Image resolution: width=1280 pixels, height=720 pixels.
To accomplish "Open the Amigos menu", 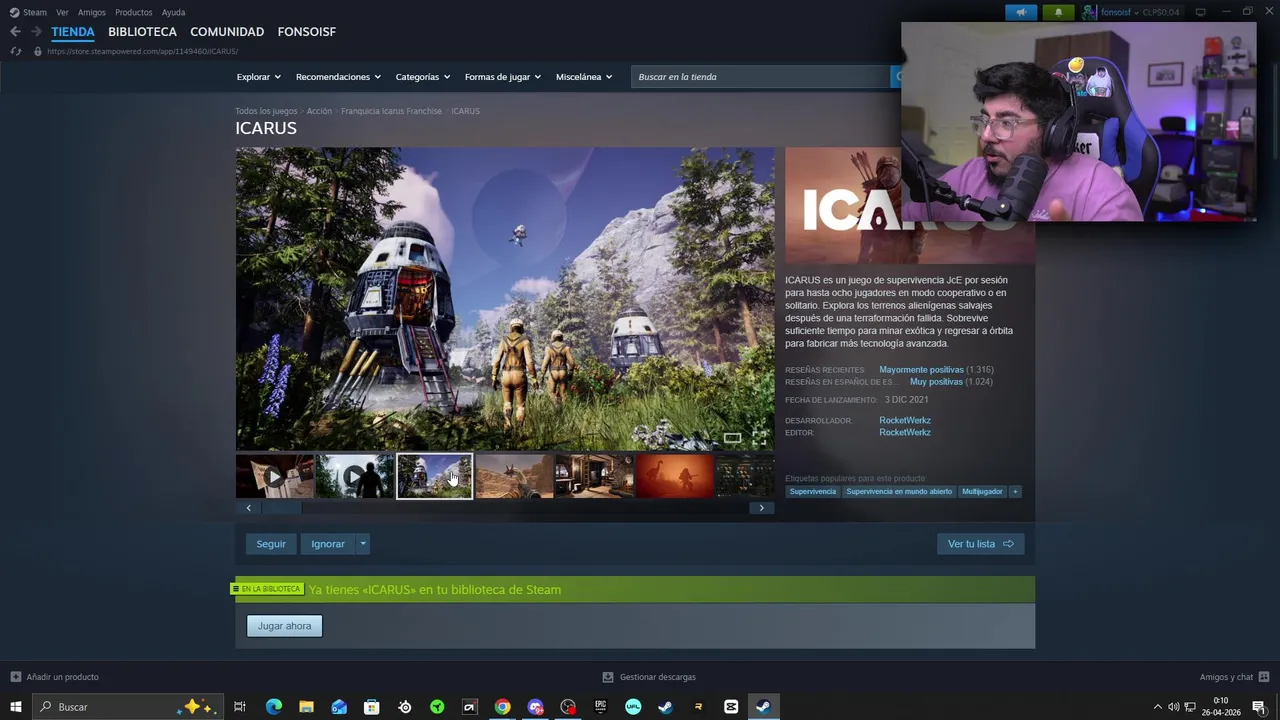I will (92, 12).
